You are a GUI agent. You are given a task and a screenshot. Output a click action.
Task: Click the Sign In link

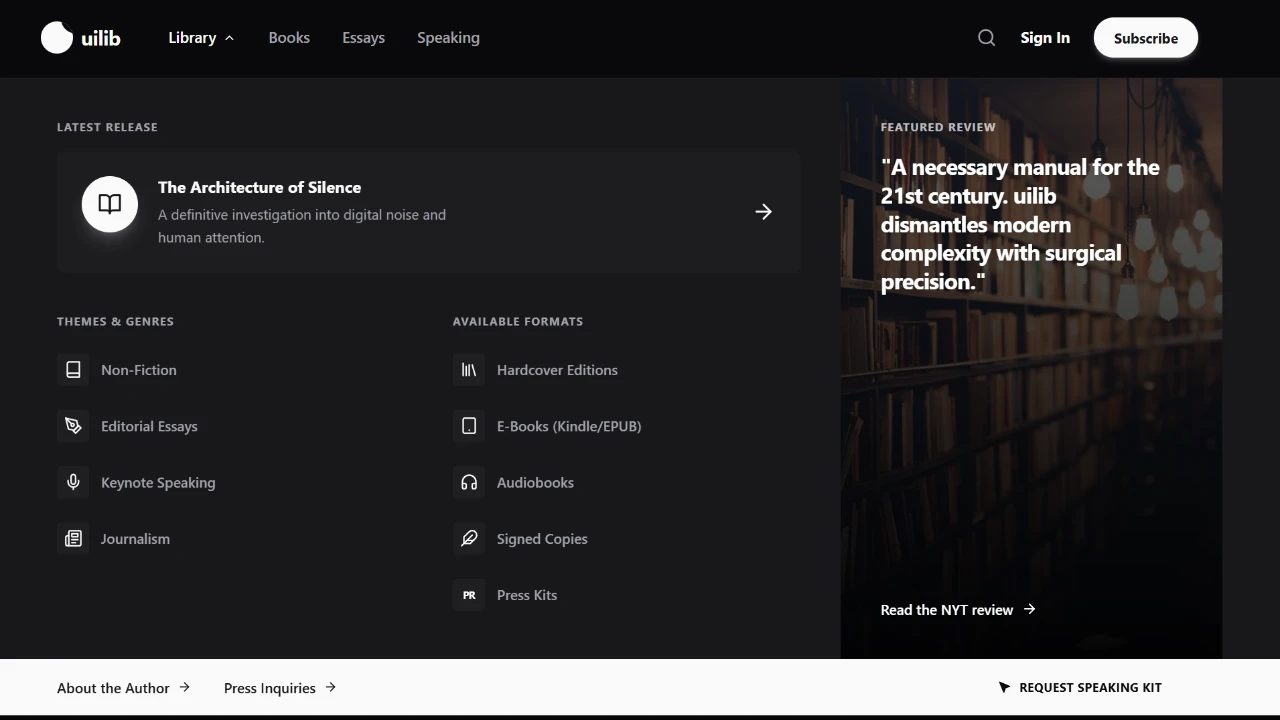click(x=1045, y=37)
